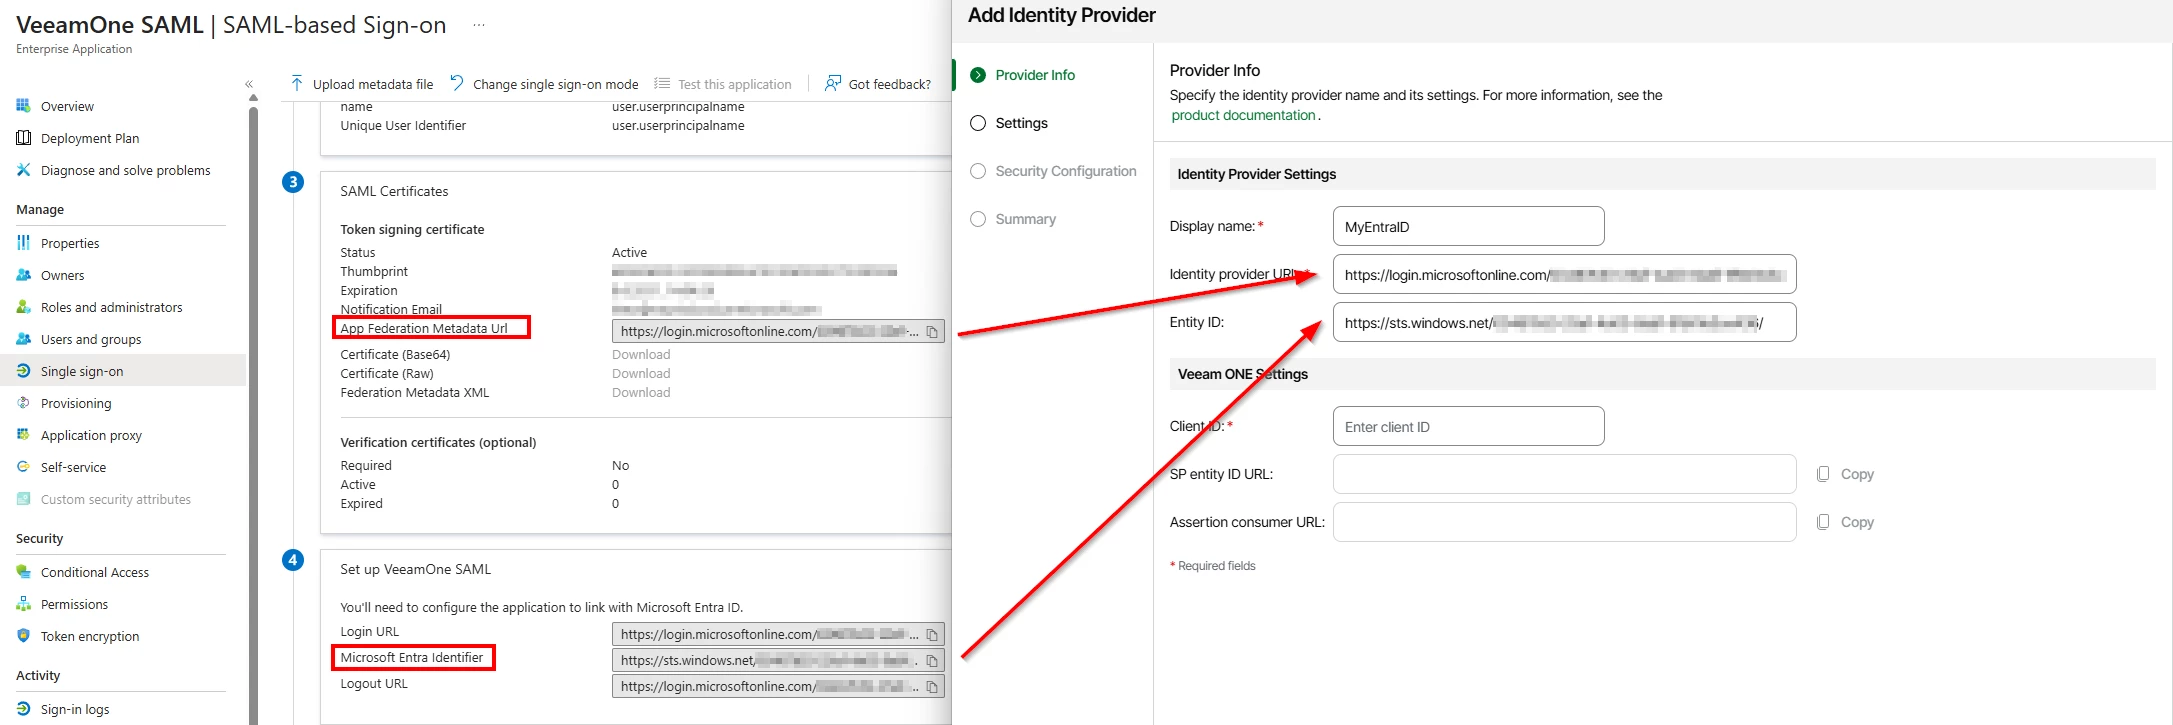2173x725 pixels.
Task: Click the Single sign-on icon
Action: coord(23,370)
